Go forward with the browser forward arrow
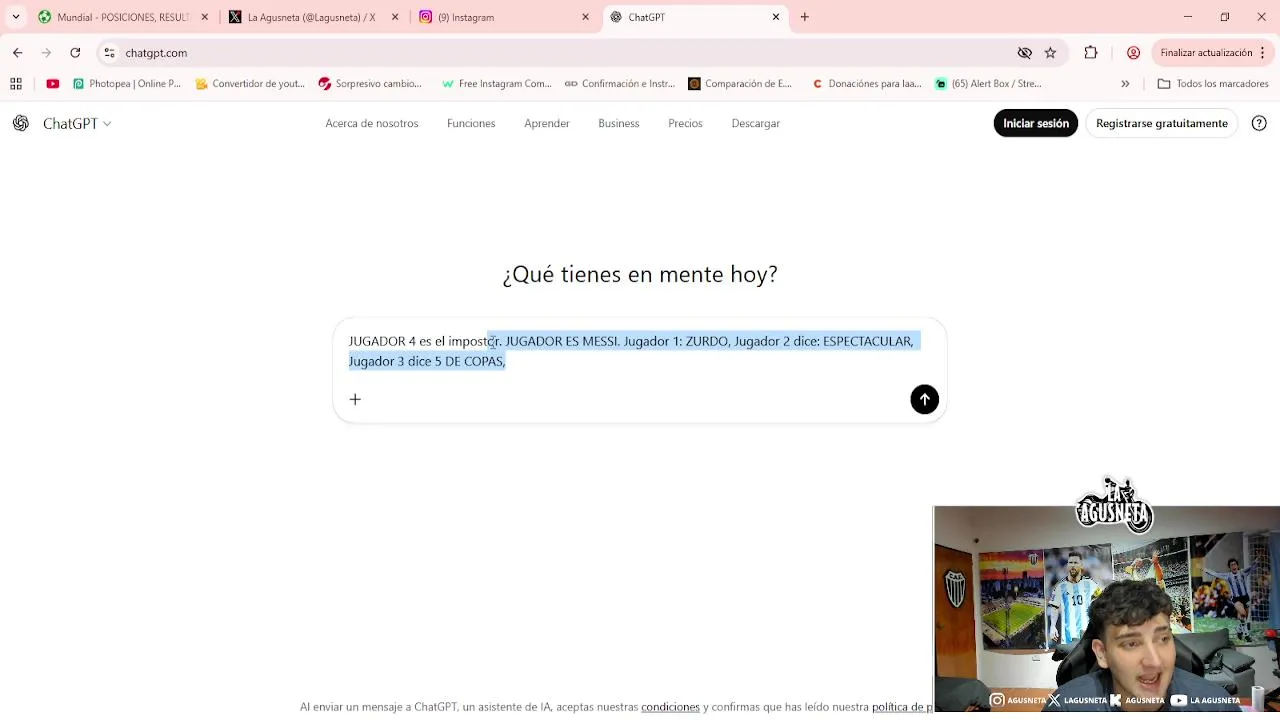Viewport: 1280px width, 720px height. pos(46,53)
